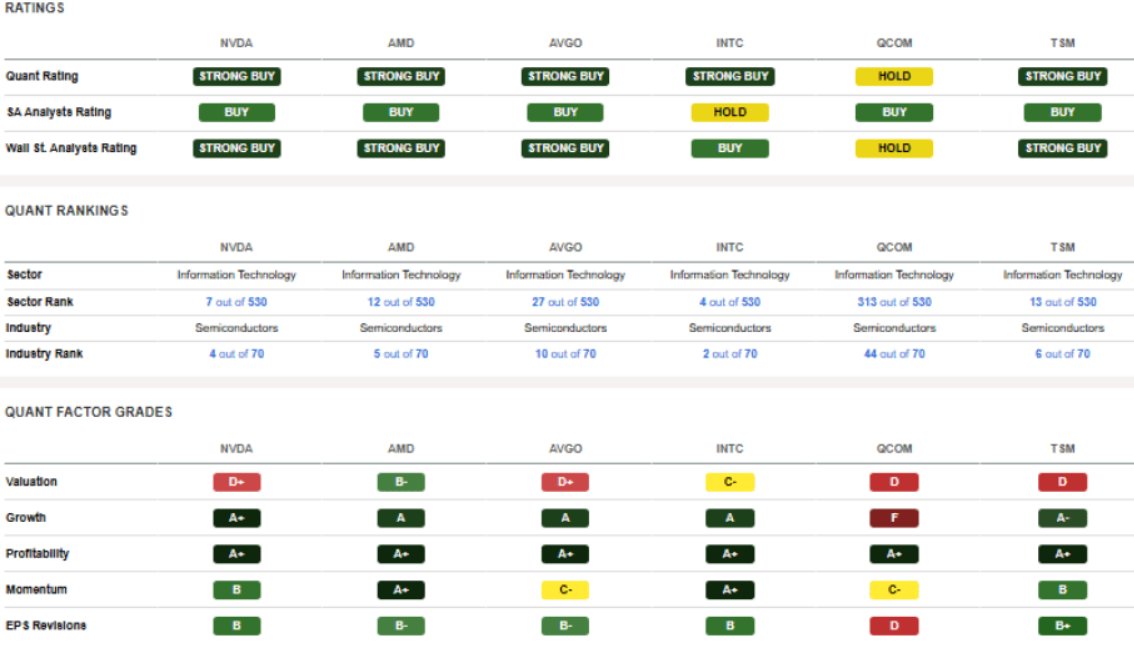Click TSM Growth A- grade
Screen dimensions: 1134x649
click(1062, 518)
